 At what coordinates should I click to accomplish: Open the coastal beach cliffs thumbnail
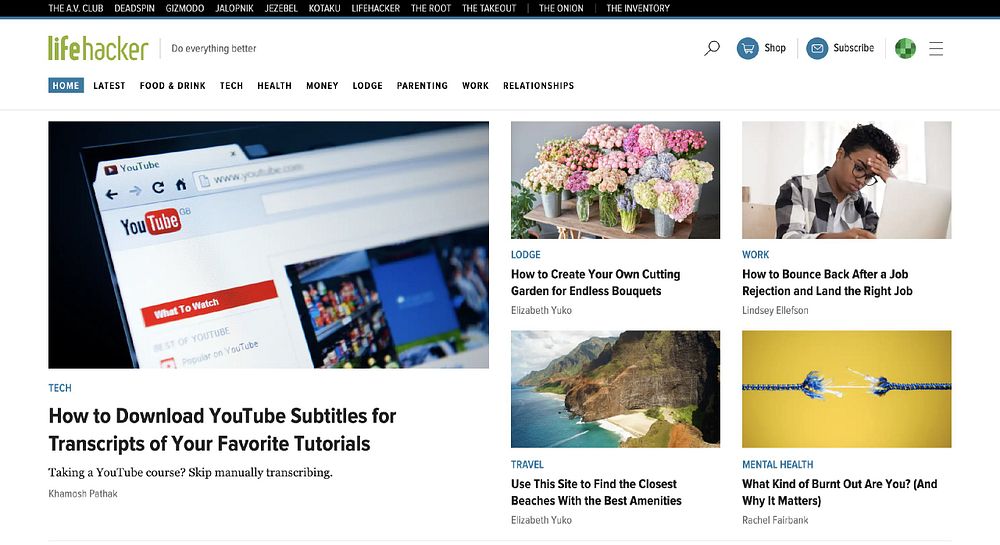pyautogui.click(x=615, y=389)
